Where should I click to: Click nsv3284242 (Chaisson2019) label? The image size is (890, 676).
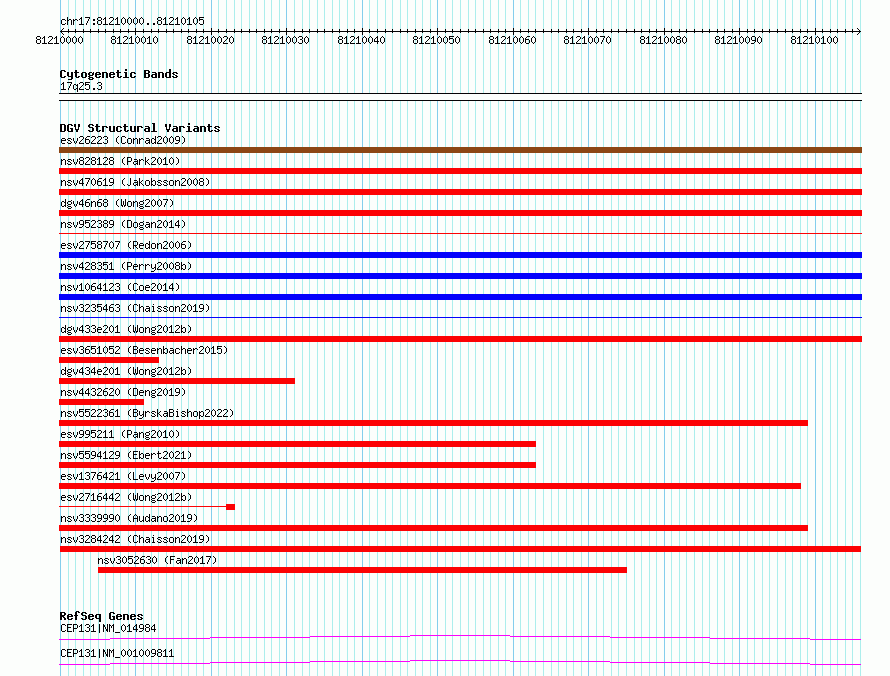click(135, 539)
